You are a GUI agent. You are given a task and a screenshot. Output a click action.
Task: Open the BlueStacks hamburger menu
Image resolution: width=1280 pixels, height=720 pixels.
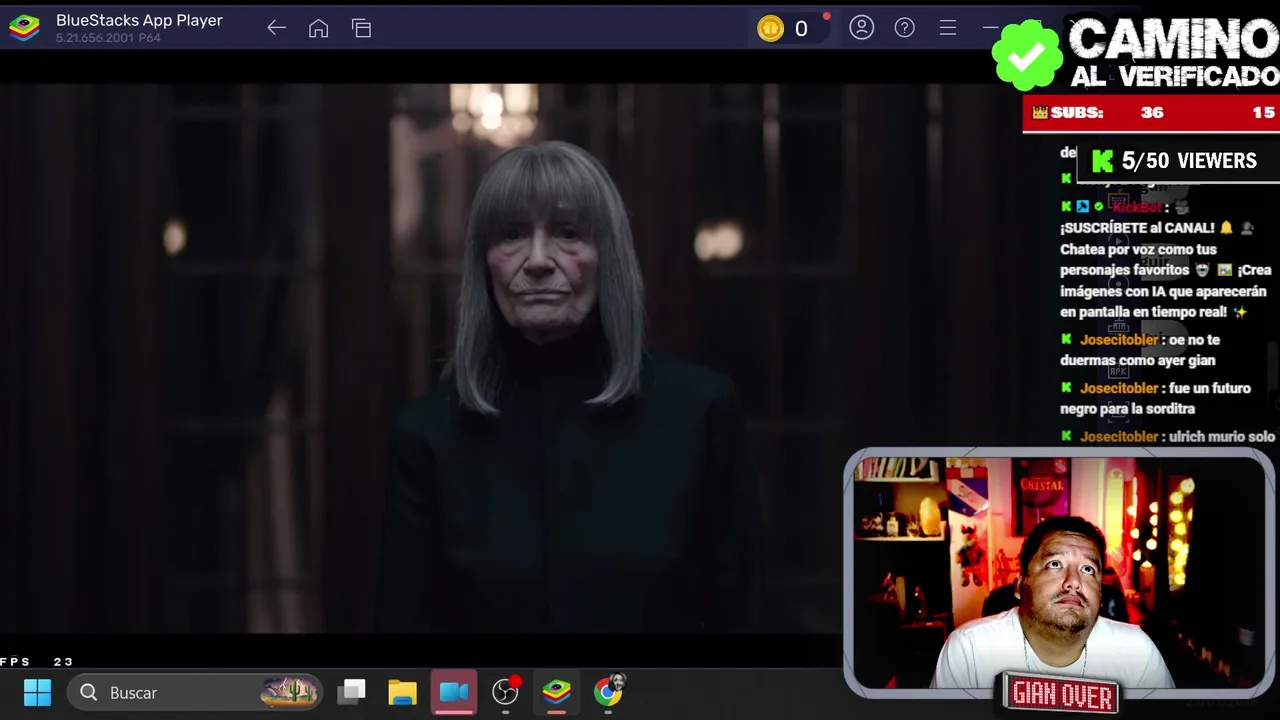(948, 28)
